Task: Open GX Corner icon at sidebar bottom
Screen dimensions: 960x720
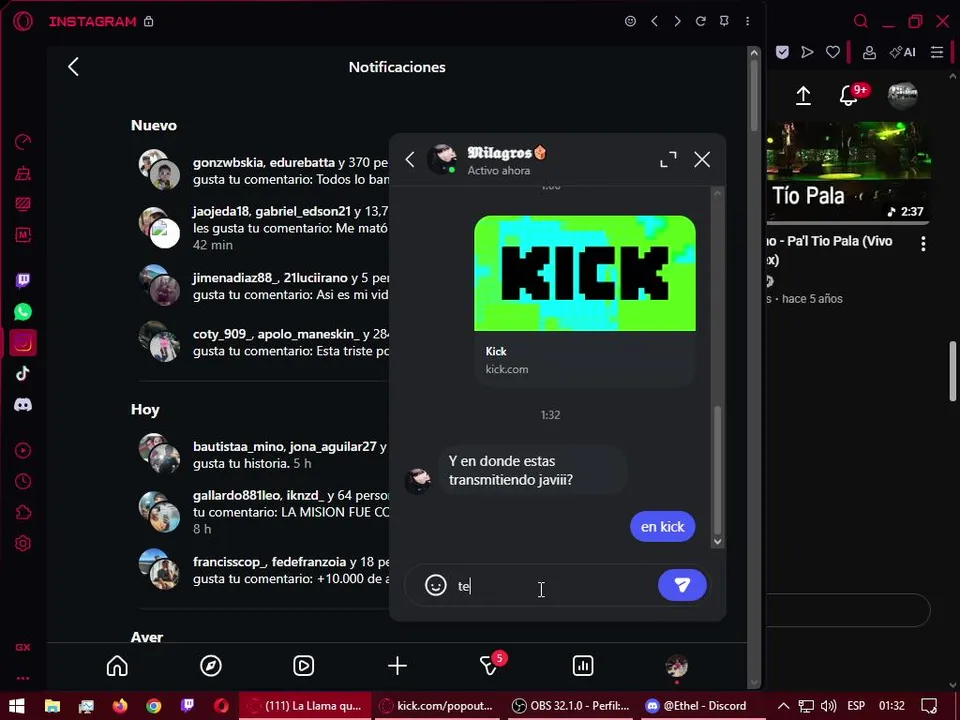Action: [x=23, y=647]
